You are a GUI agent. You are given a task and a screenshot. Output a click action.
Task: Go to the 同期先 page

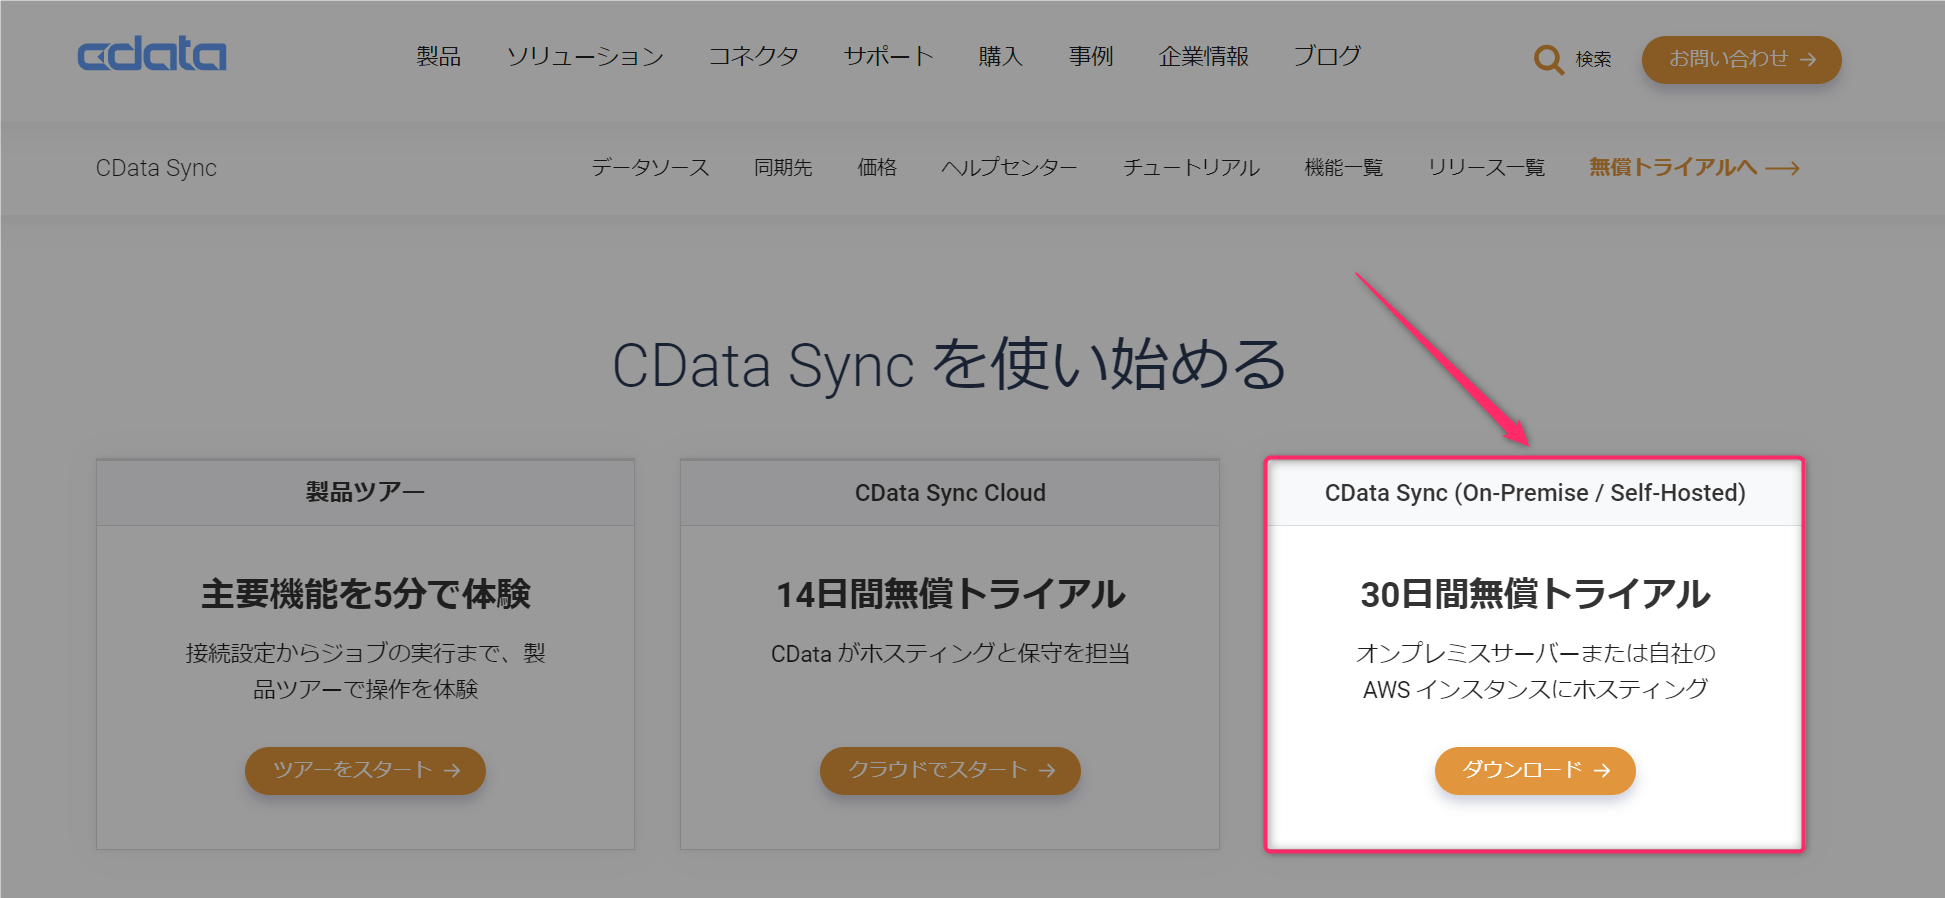coord(783,168)
